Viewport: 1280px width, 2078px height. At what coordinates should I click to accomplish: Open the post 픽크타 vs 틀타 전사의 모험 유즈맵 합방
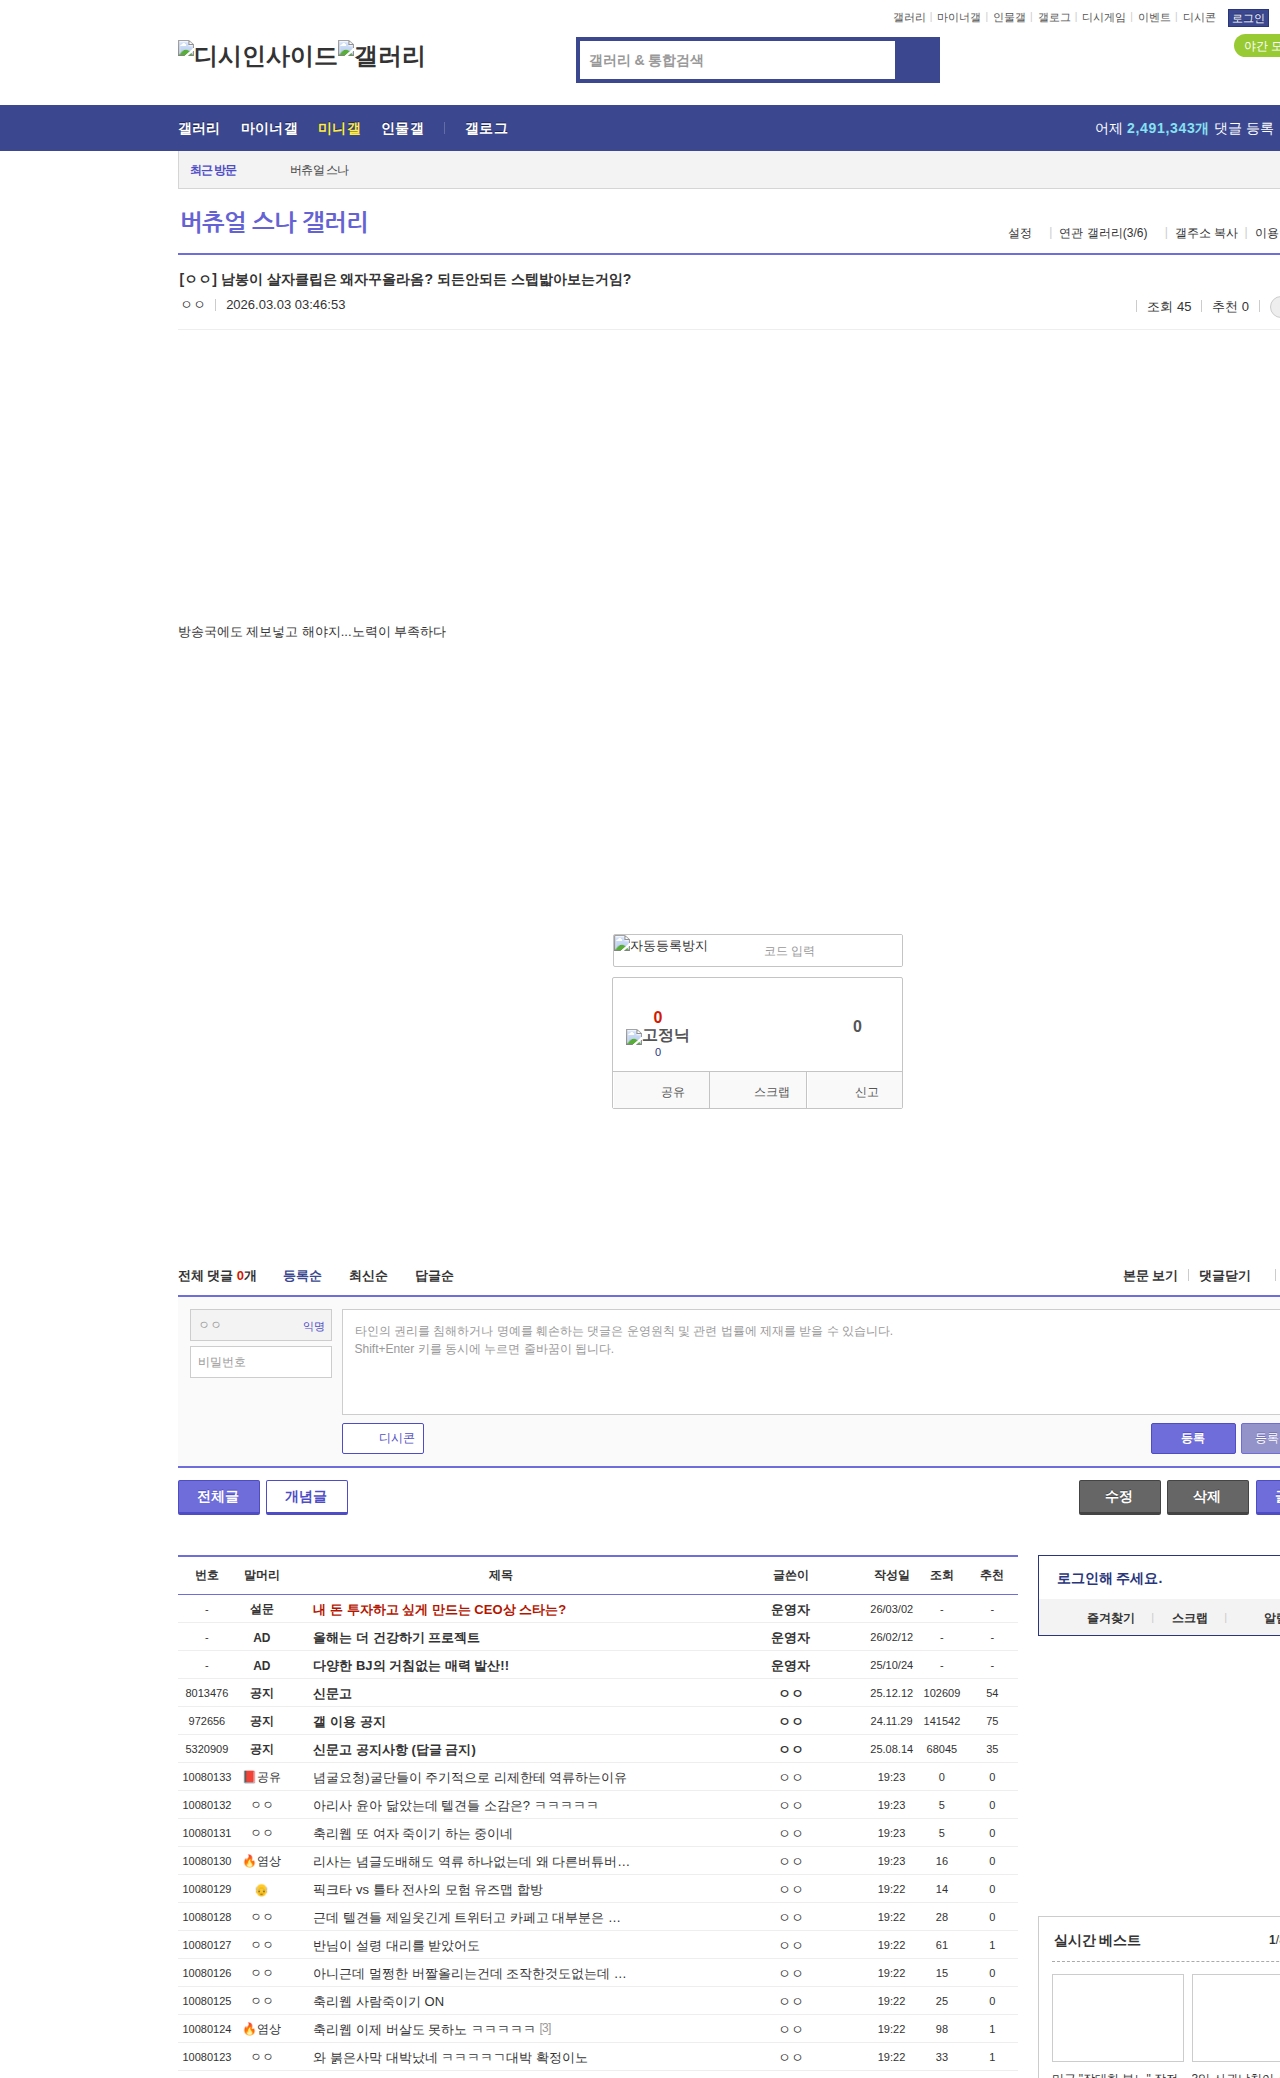[x=428, y=1889]
